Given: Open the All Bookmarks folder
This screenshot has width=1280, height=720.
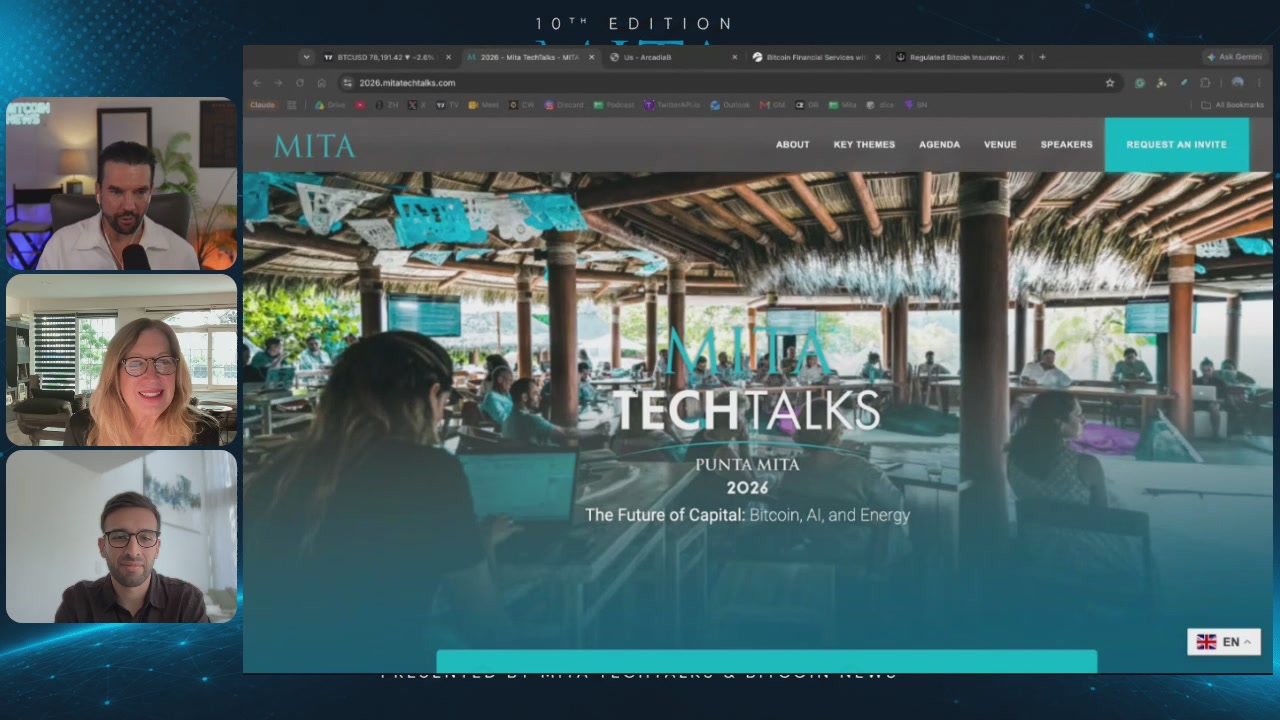Looking at the screenshot, I should pos(1232,105).
